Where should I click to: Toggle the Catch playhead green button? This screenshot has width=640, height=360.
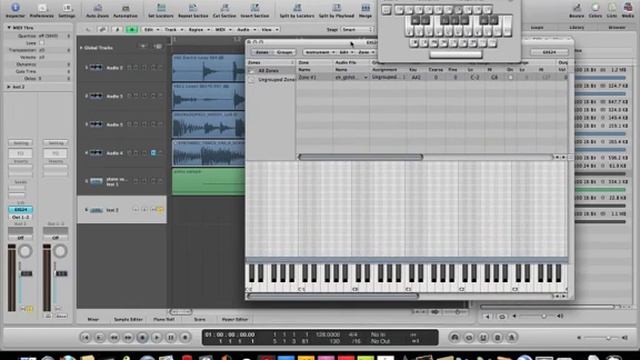click(132, 29)
